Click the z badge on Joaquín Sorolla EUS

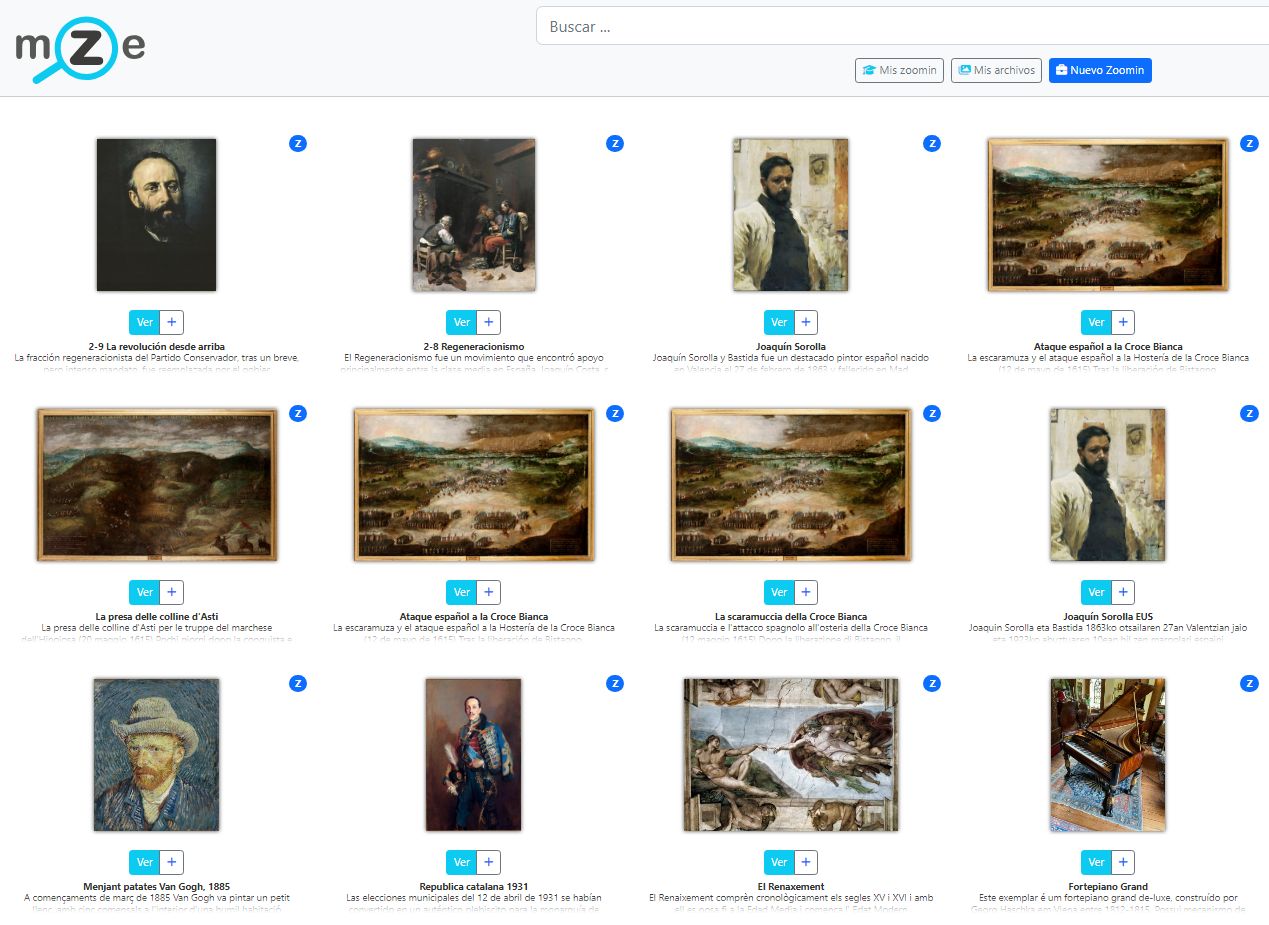pyautogui.click(x=1249, y=413)
